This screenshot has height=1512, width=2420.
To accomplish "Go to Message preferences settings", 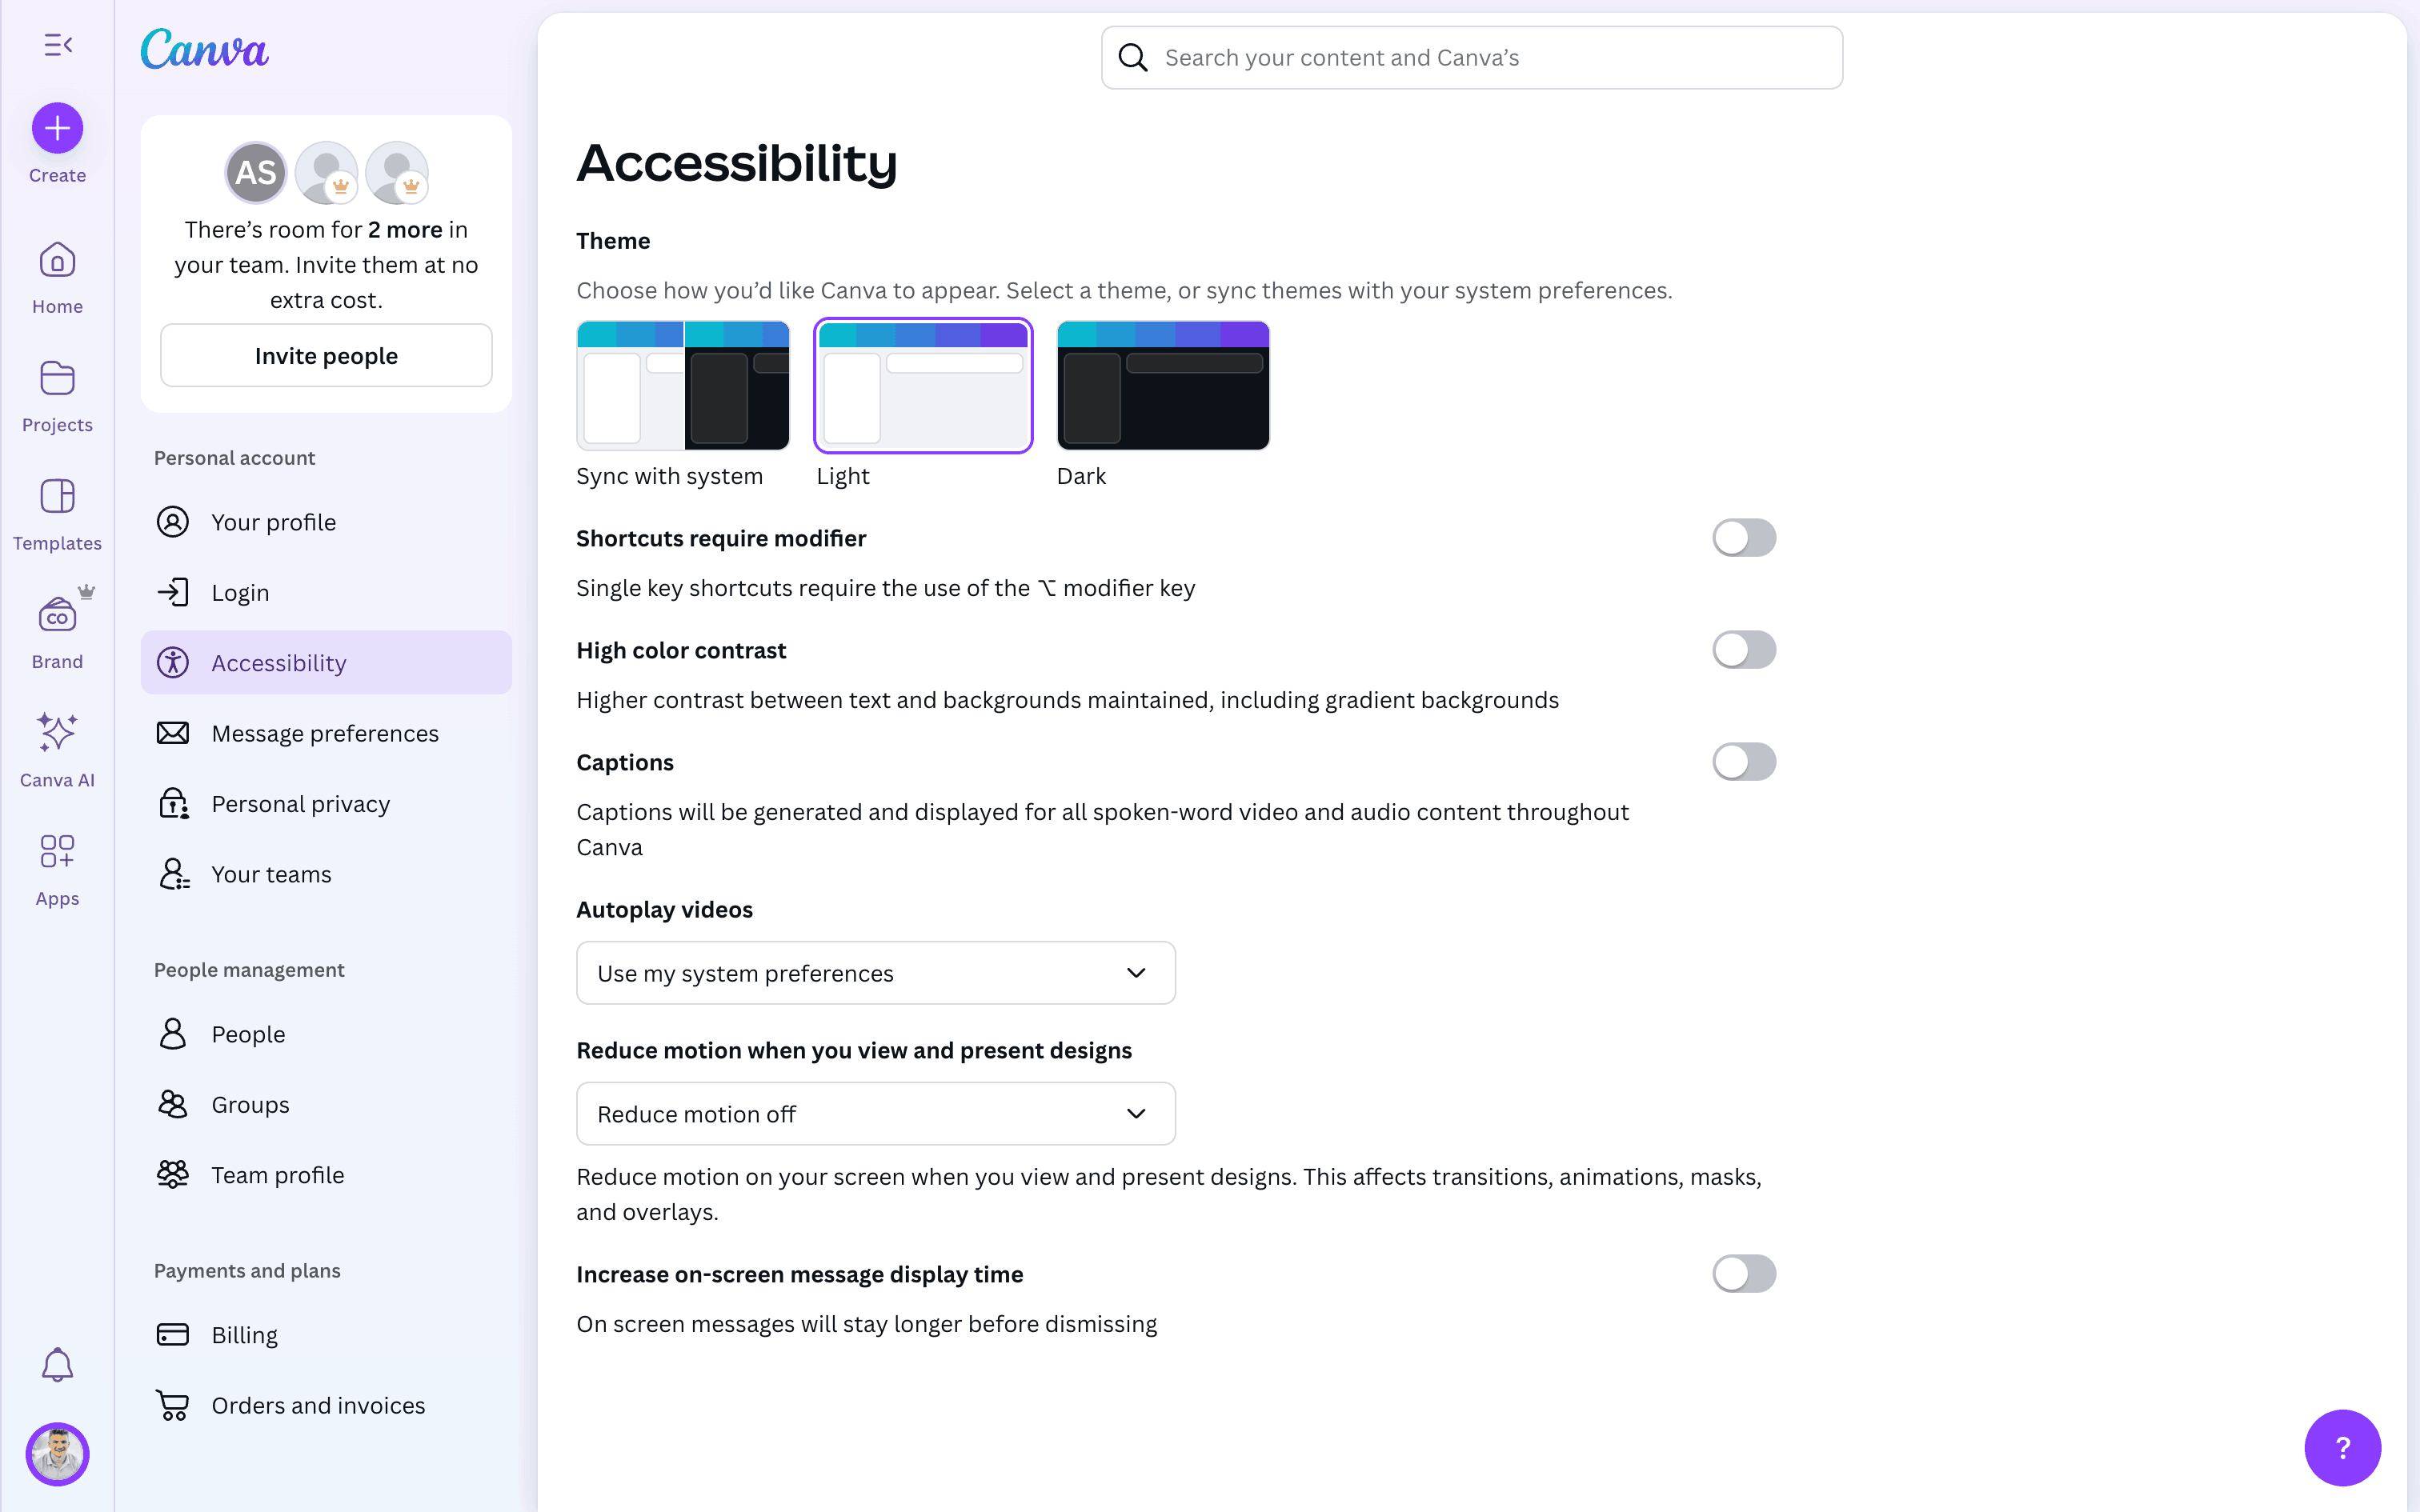I will (325, 733).
